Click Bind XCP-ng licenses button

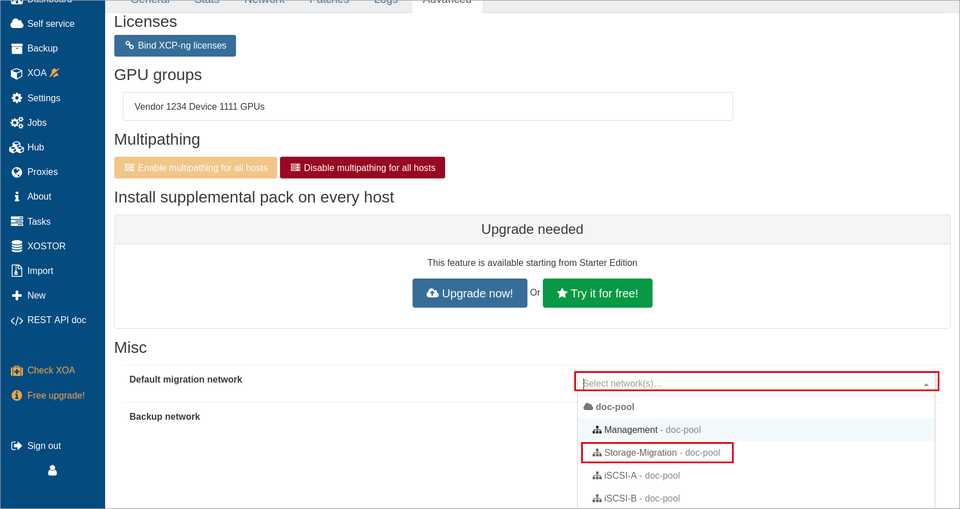(x=175, y=45)
